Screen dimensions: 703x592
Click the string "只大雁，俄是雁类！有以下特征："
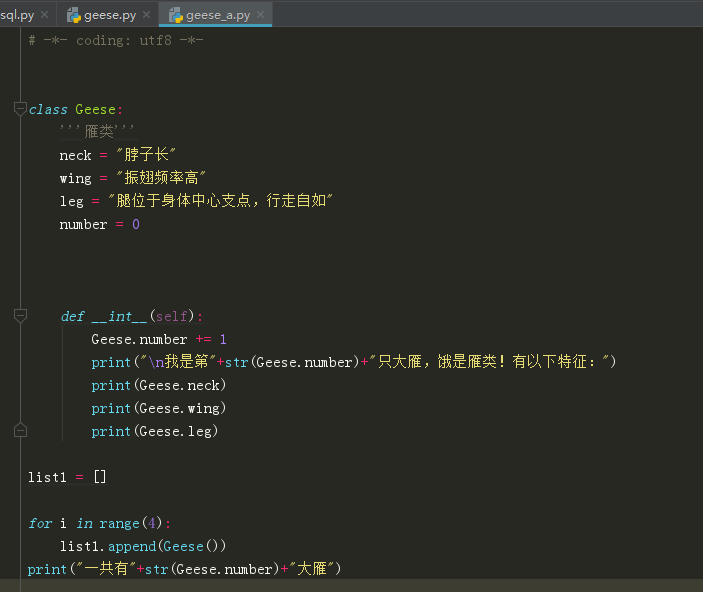click(x=489, y=361)
